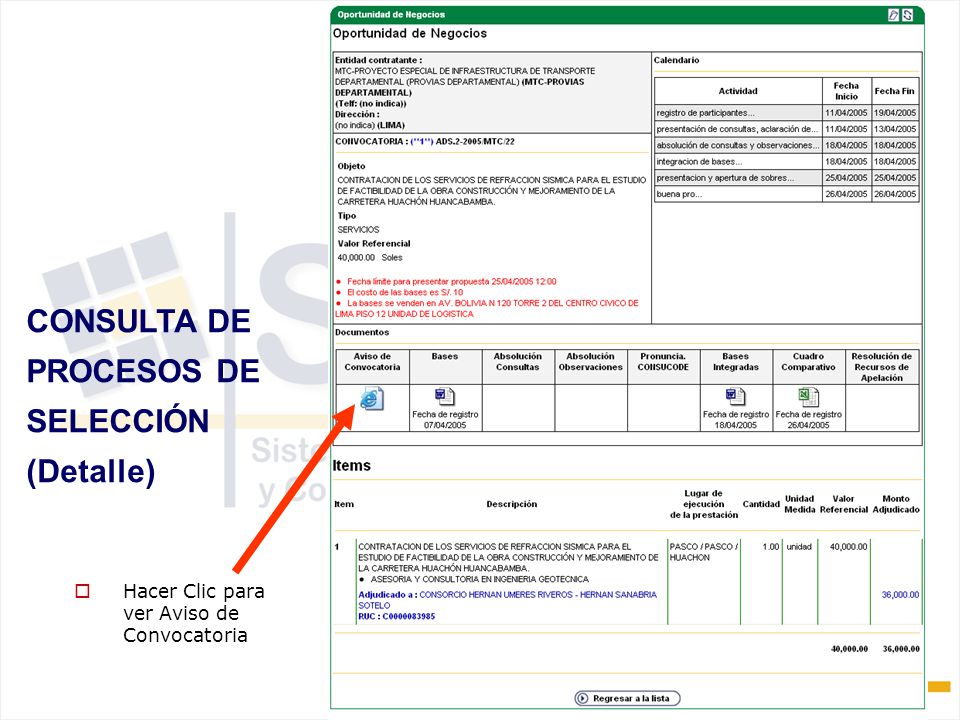Click 'ASESORIA Y CONSULTORIA EN INGENIERIA GEOTECNICA' bullet

tap(479, 579)
